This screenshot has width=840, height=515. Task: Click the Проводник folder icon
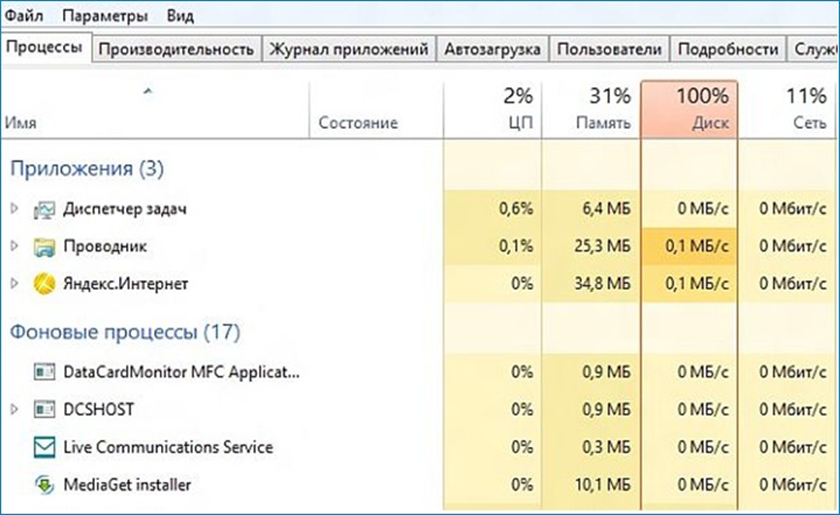pos(44,247)
